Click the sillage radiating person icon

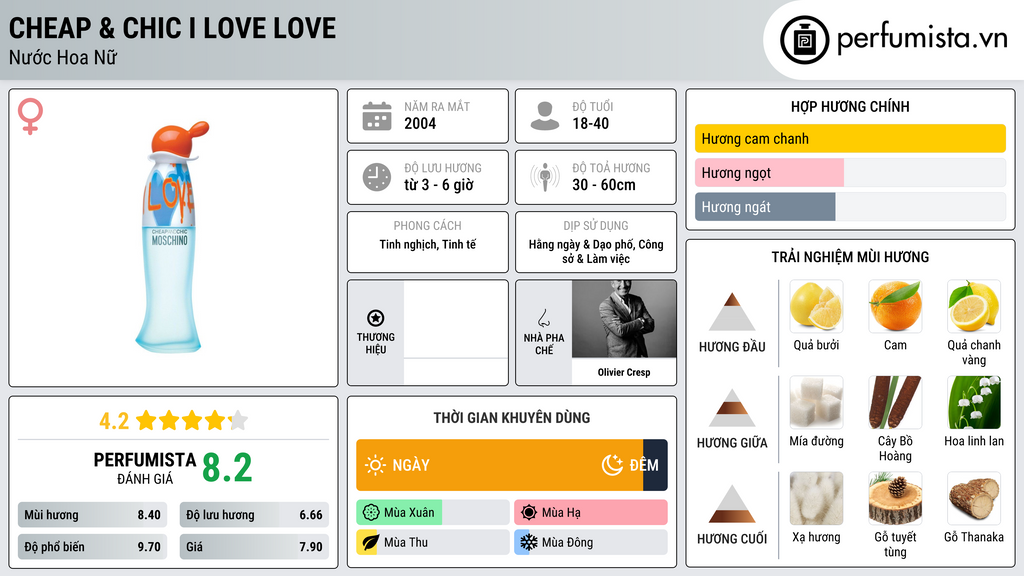[545, 177]
